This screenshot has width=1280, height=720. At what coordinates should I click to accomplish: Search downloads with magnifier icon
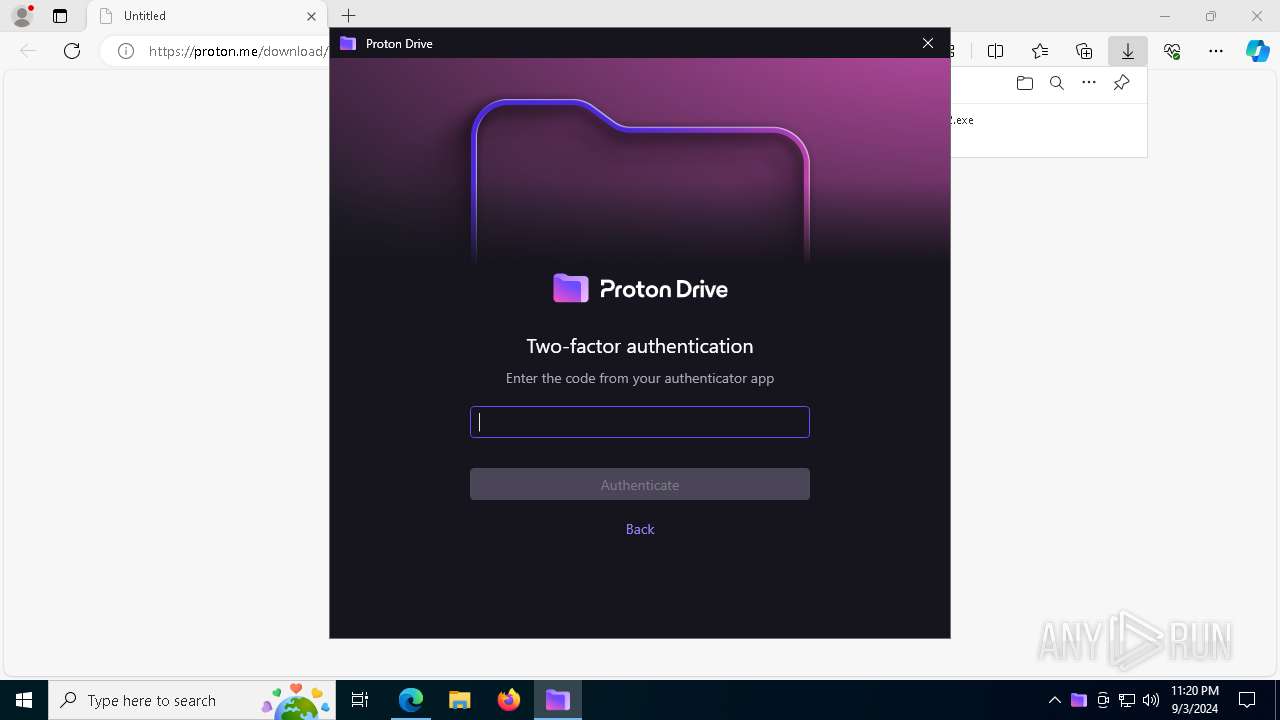pyautogui.click(x=1057, y=83)
